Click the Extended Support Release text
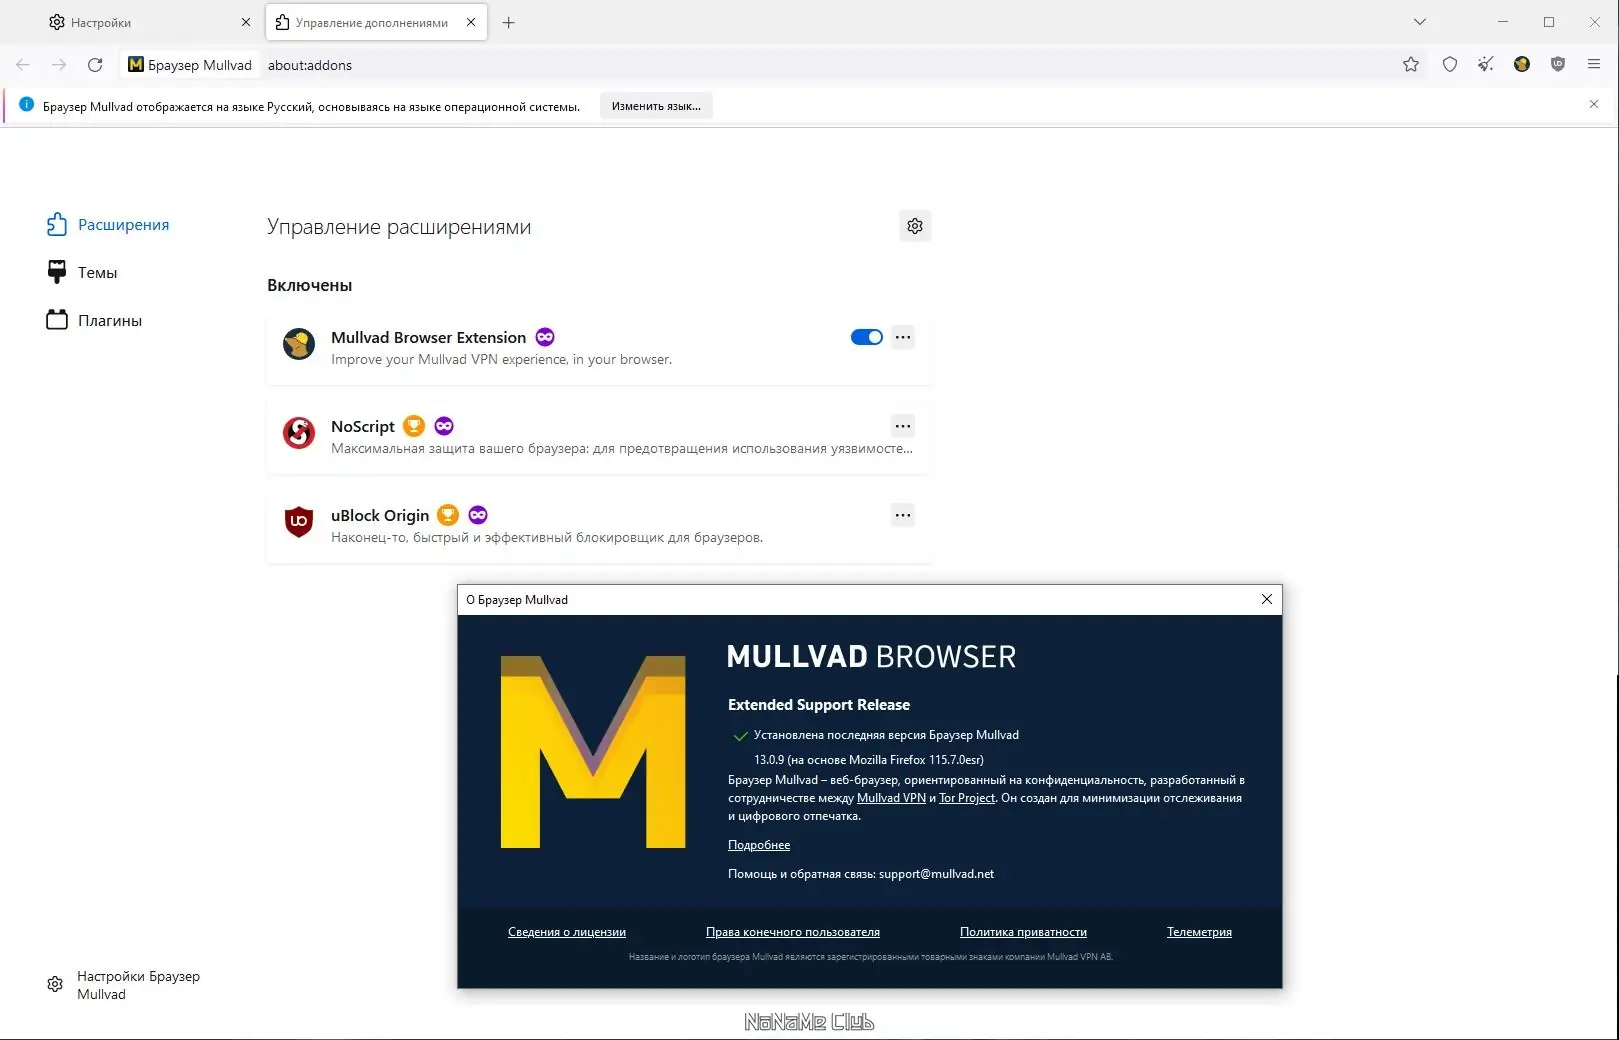The height and width of the screenshot is (1040, 1619). [819, 705]
